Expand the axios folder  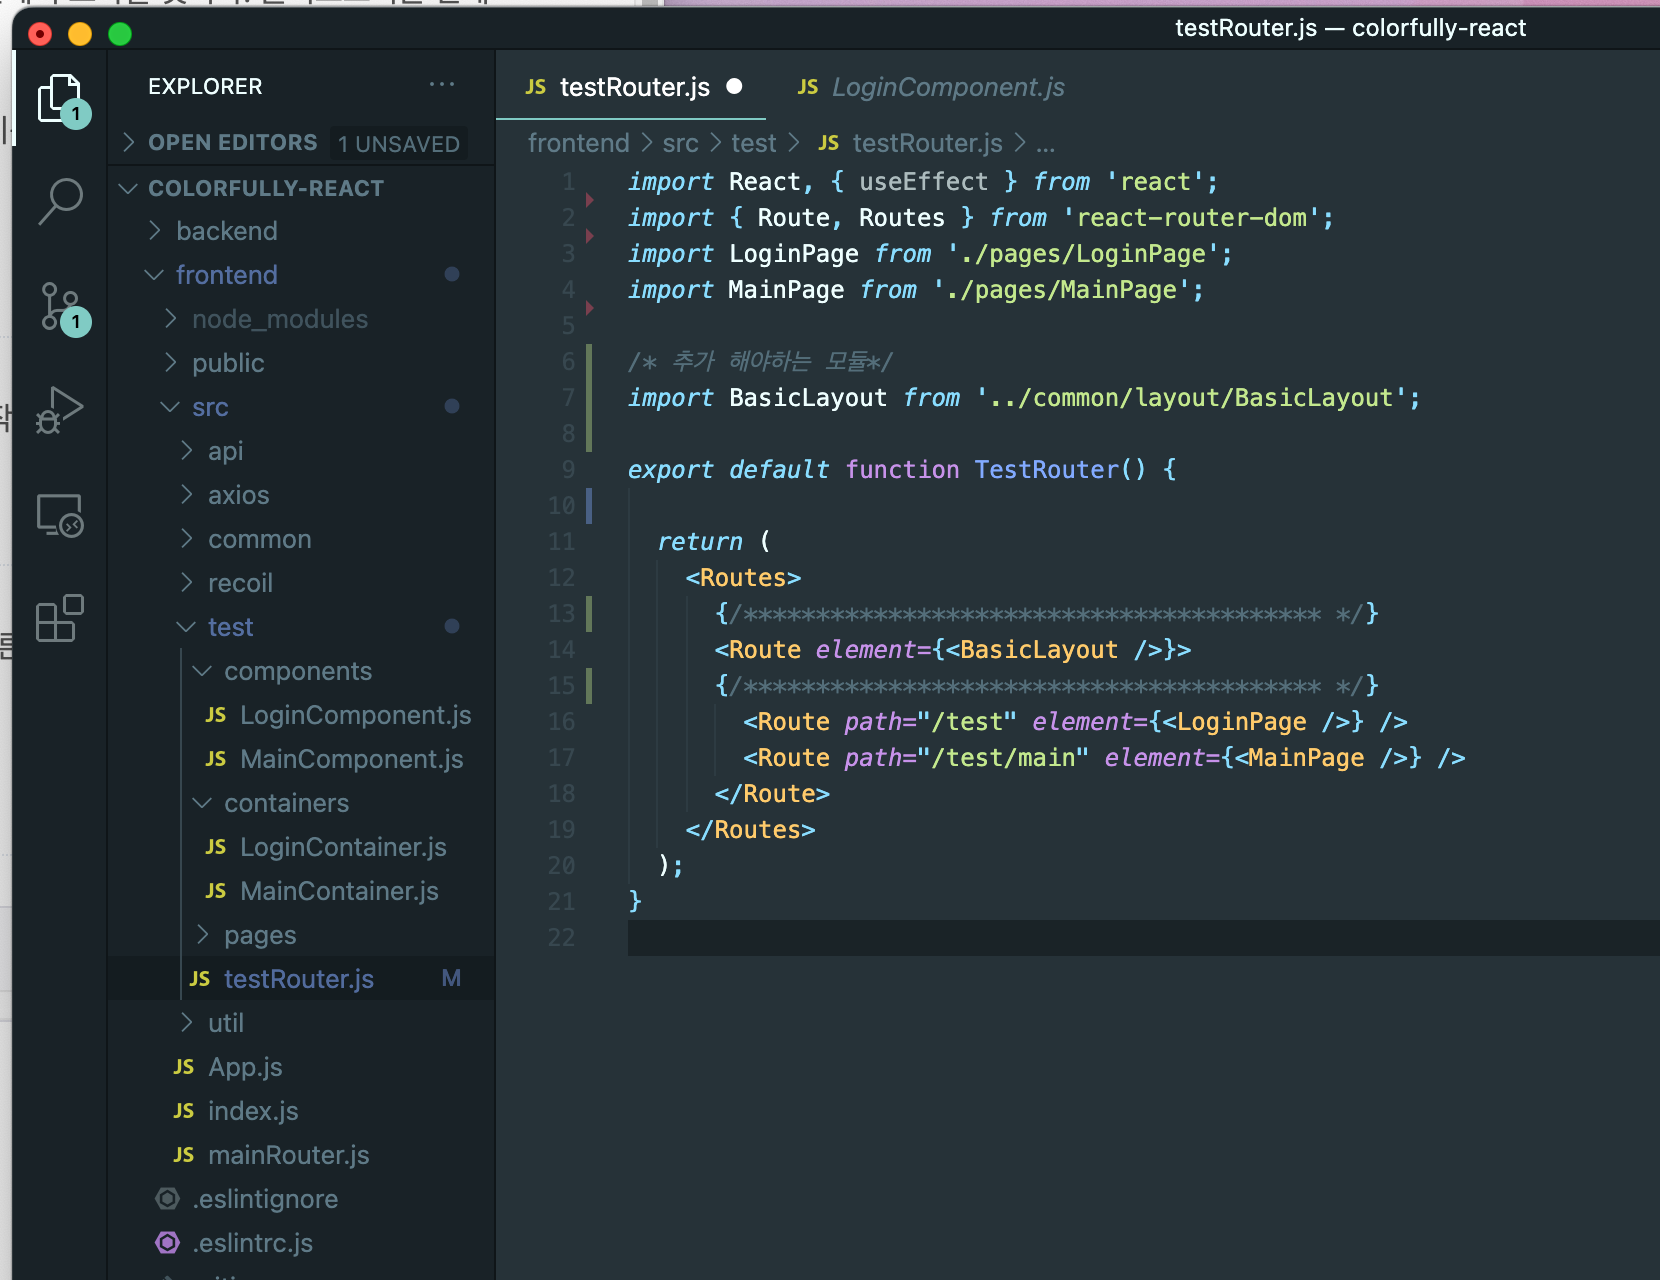pyautogui.click(x=186, y=495)
